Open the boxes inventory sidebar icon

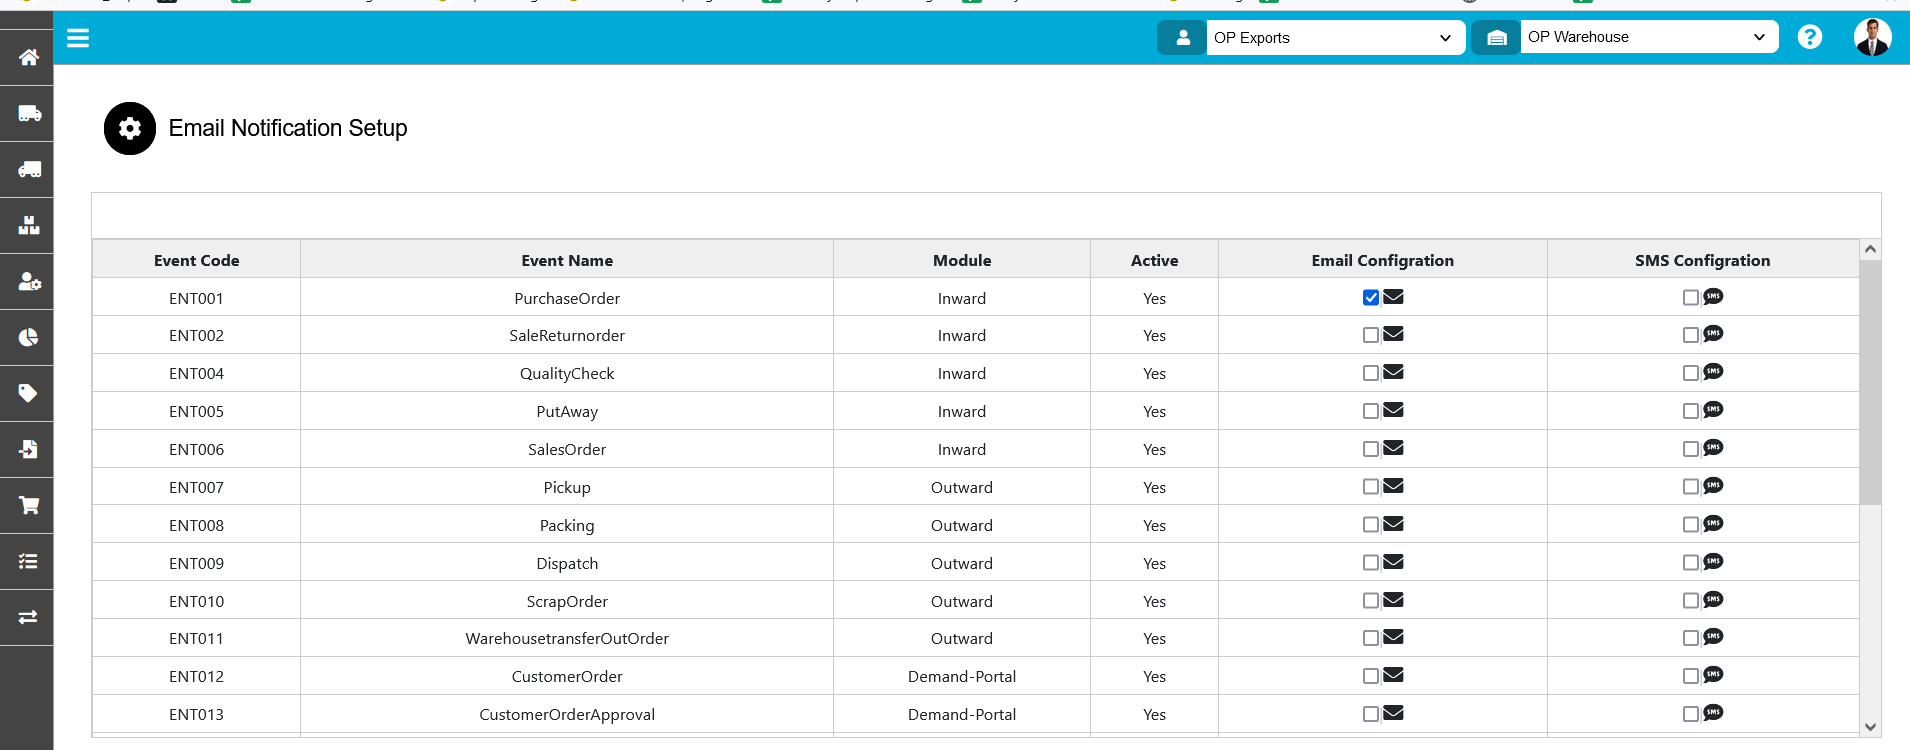(x=28, y=225)
